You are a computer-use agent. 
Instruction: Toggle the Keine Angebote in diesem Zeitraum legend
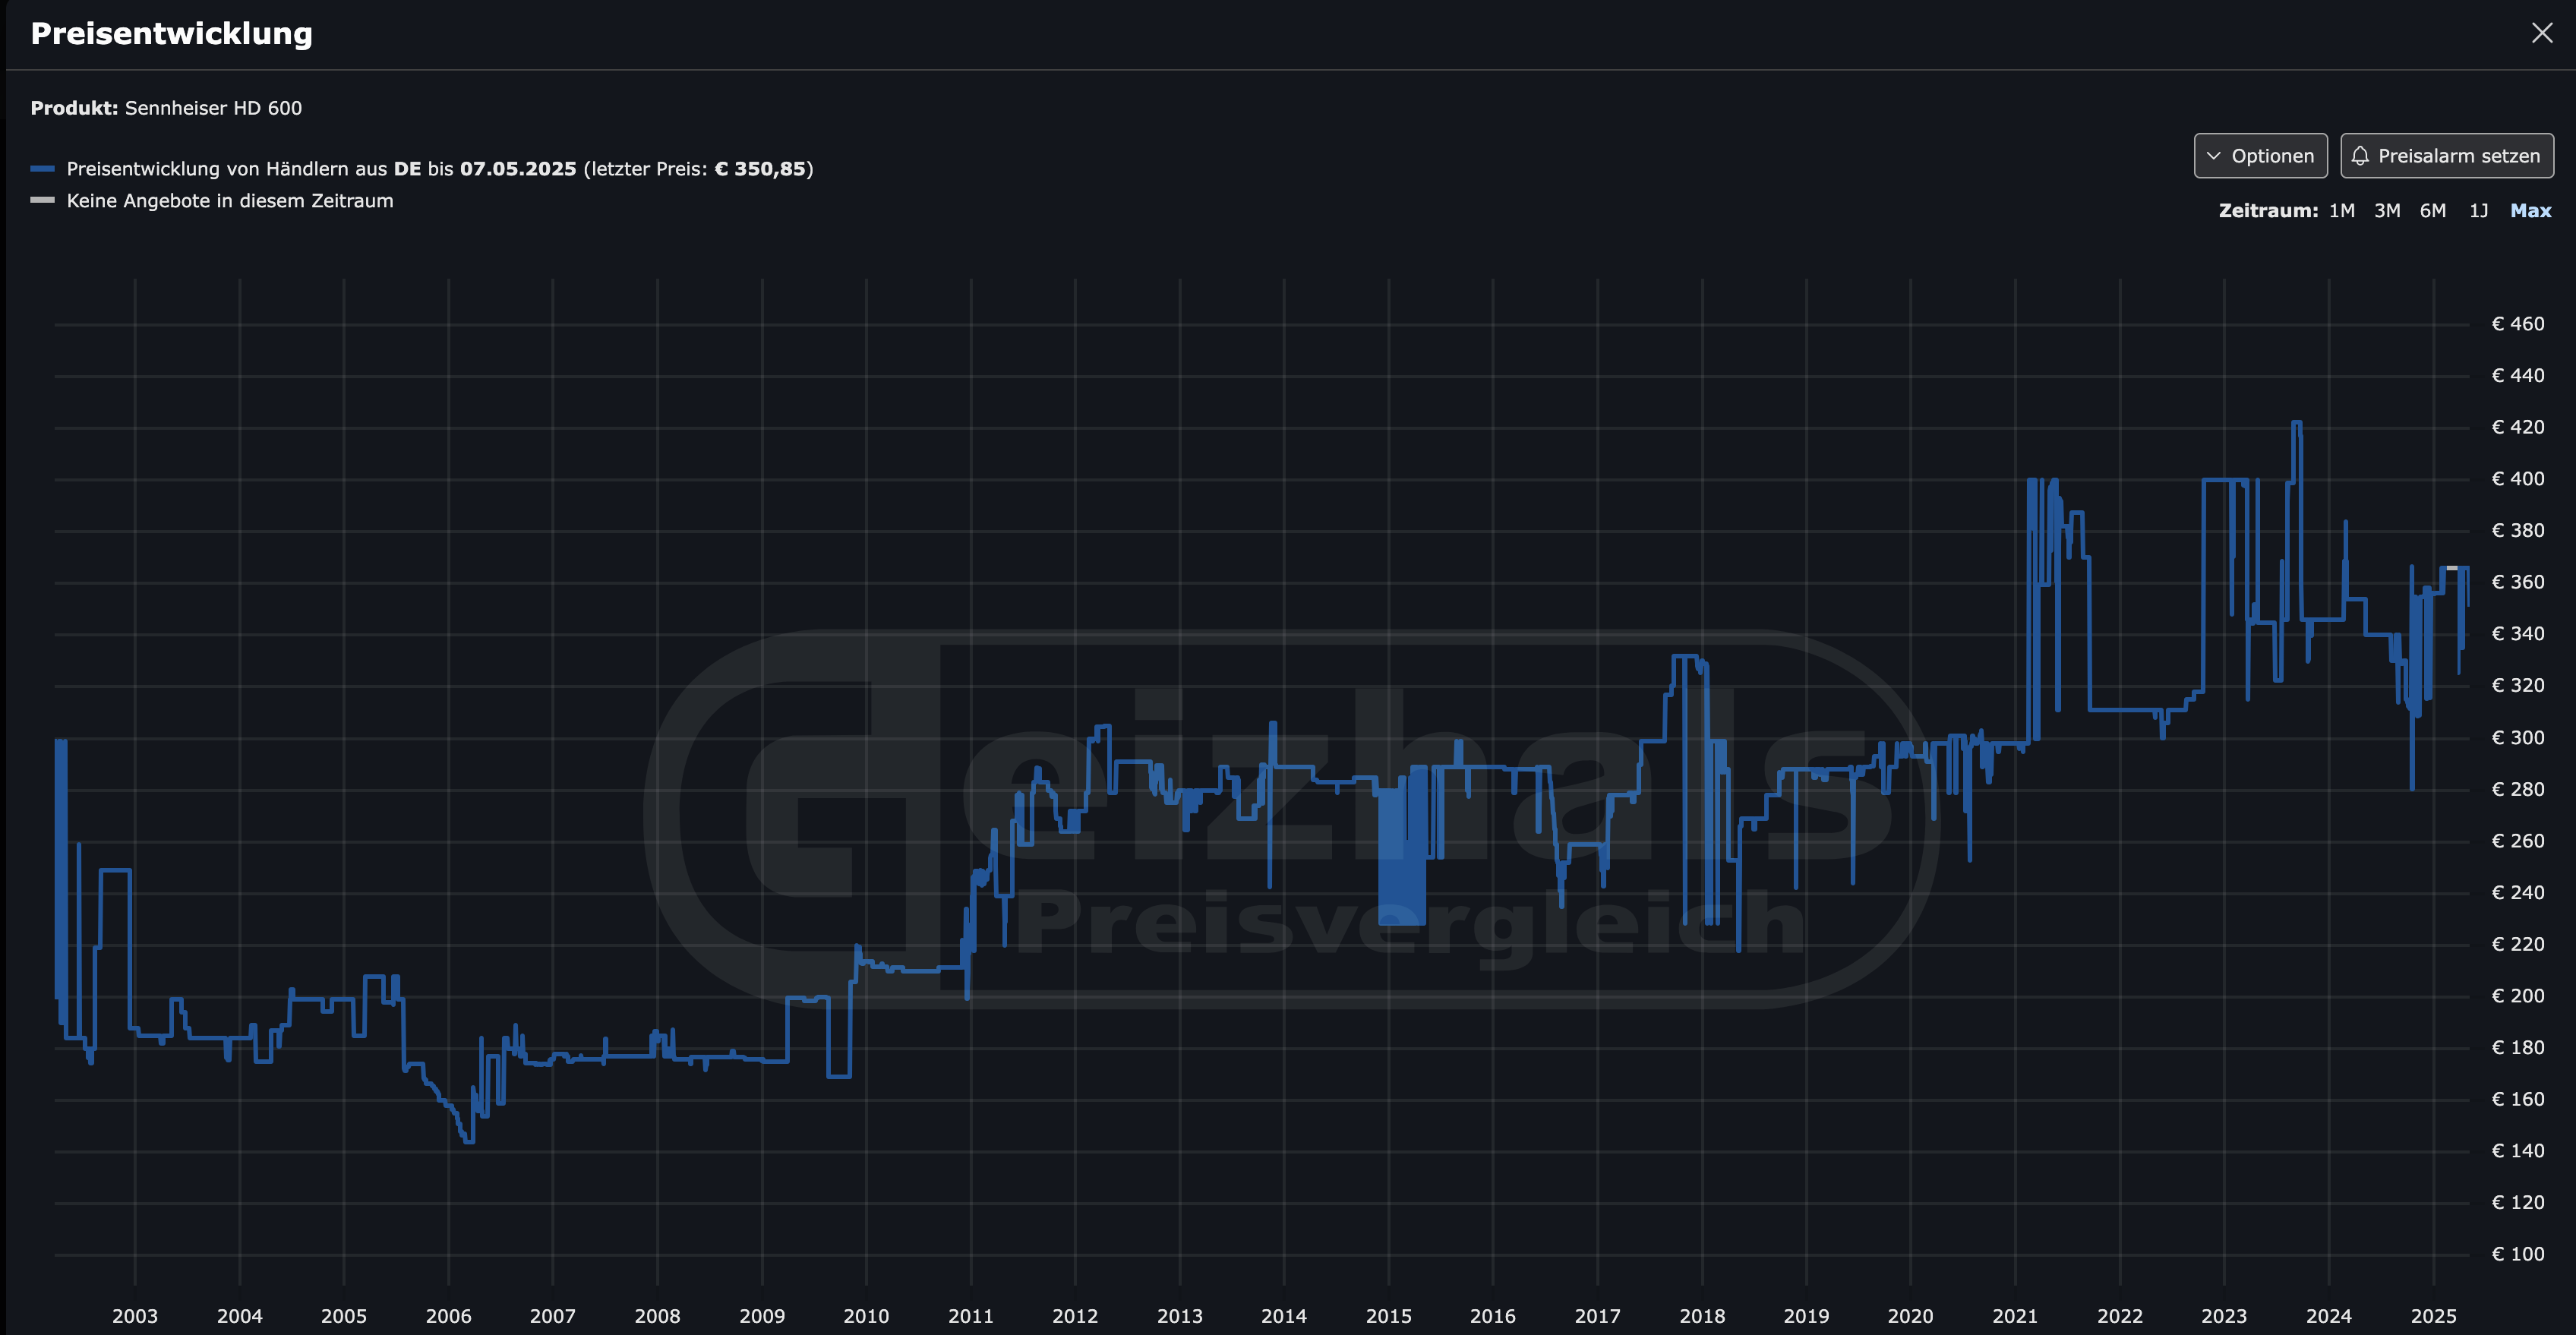[x=230, y=201]
